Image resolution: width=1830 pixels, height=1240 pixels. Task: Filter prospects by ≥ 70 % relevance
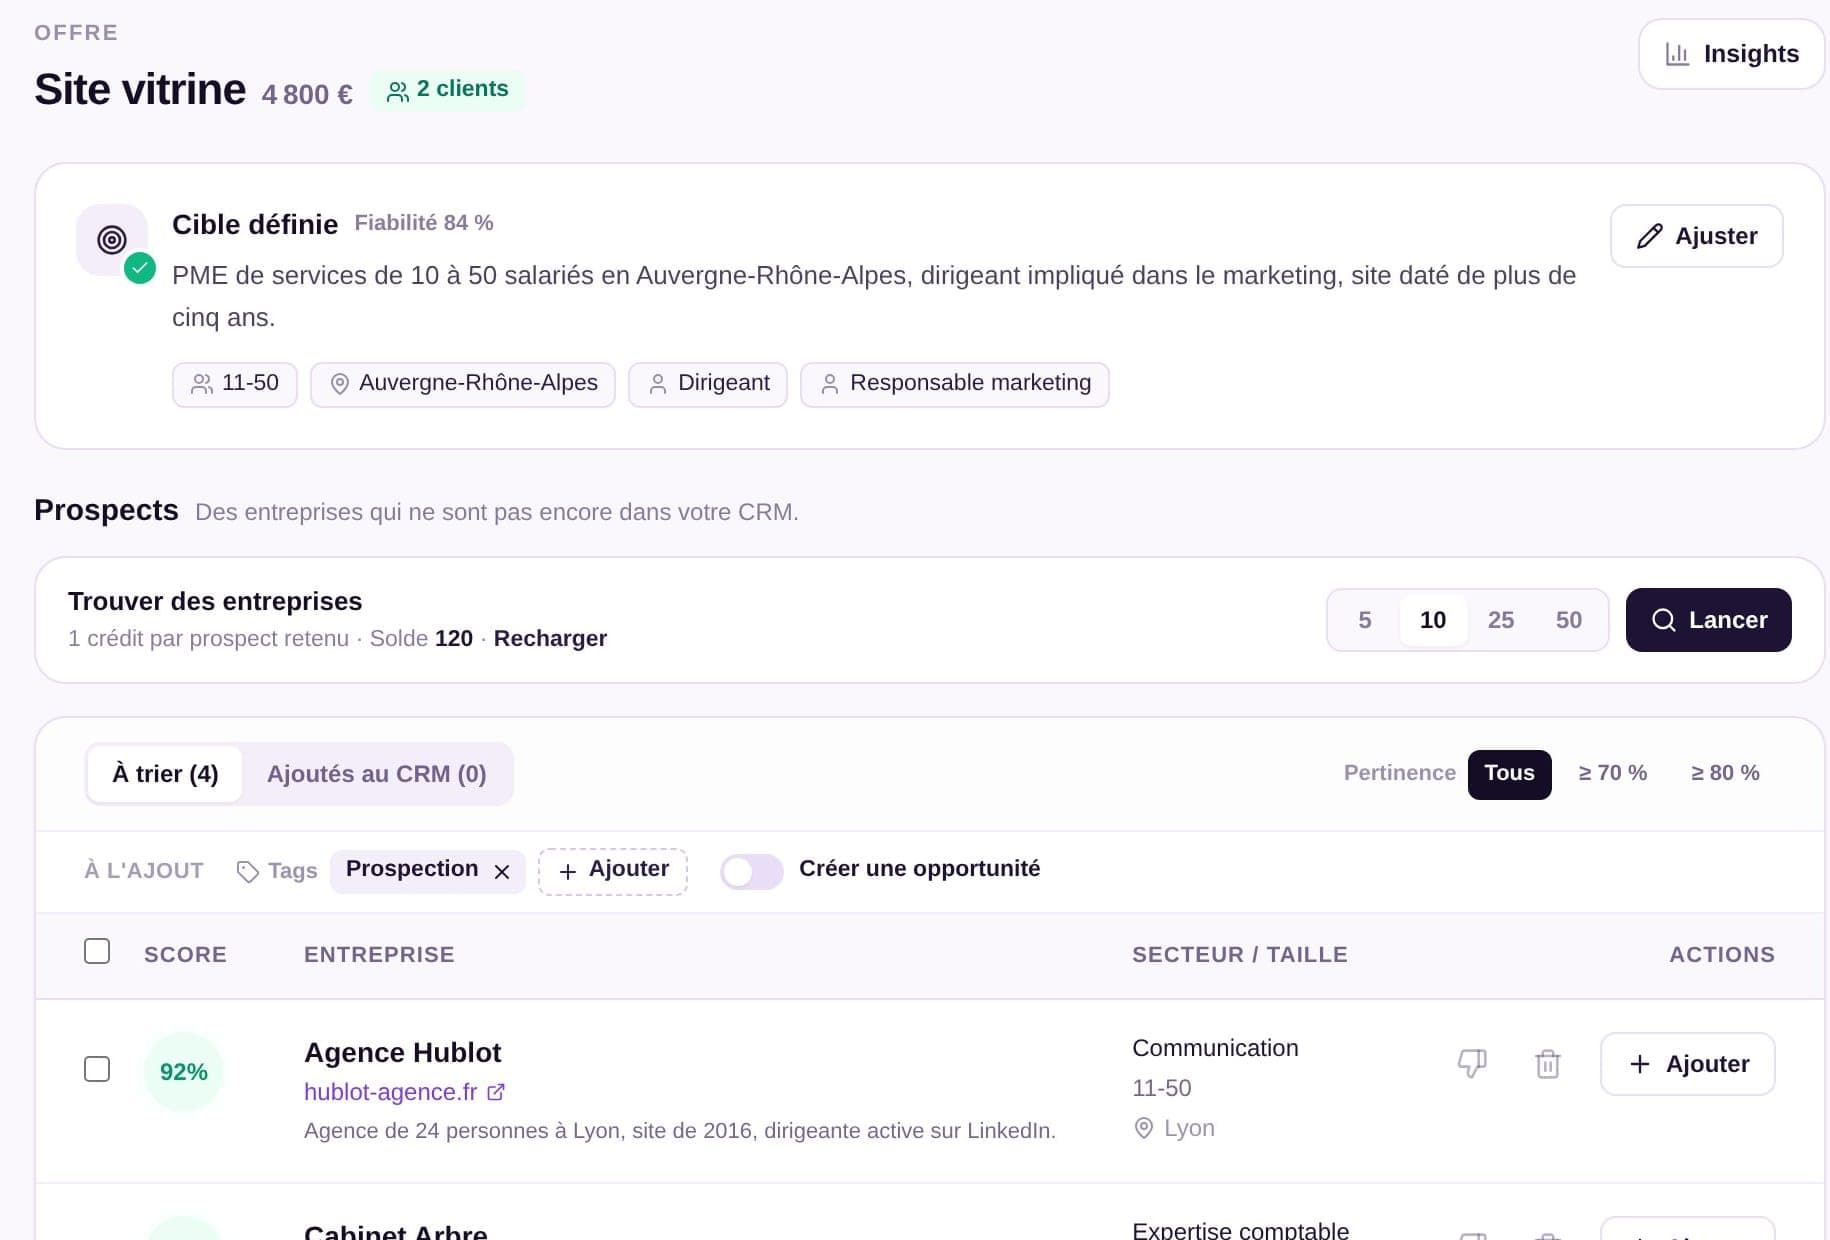(1612, 774)
